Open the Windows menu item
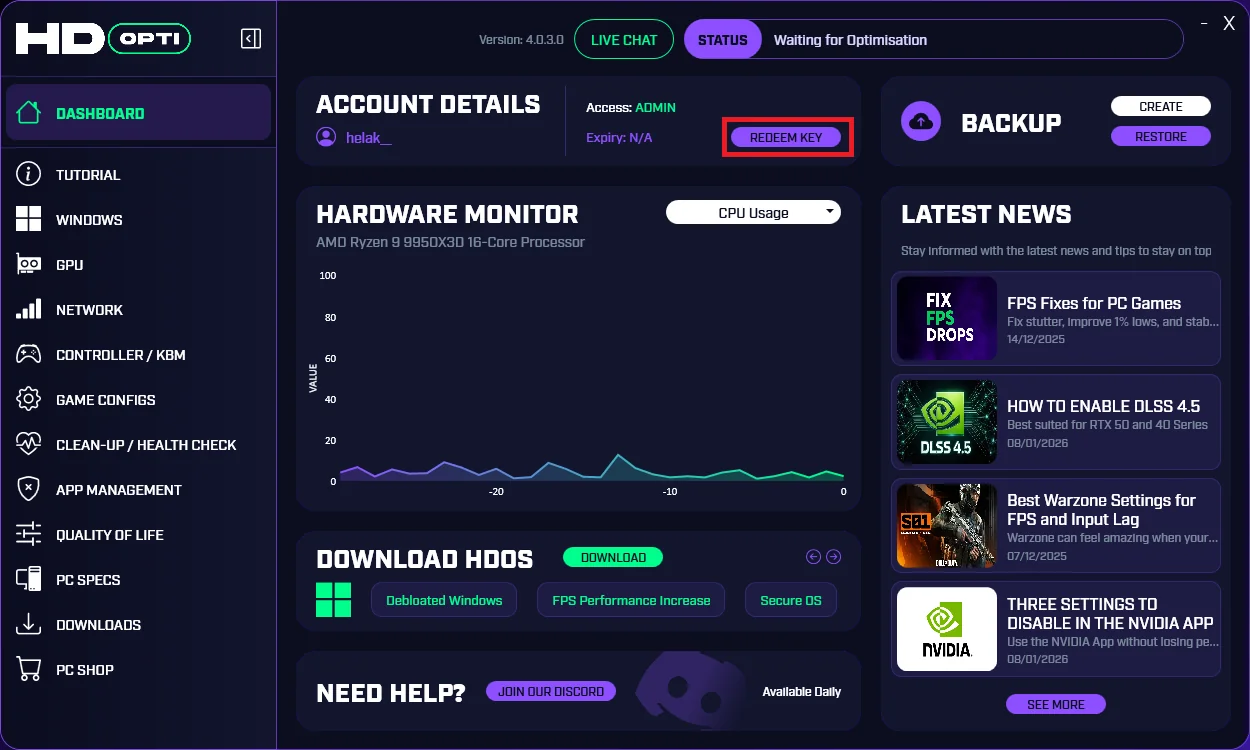The width and height of the screenshot is (1250, 750). pos(89,220)
